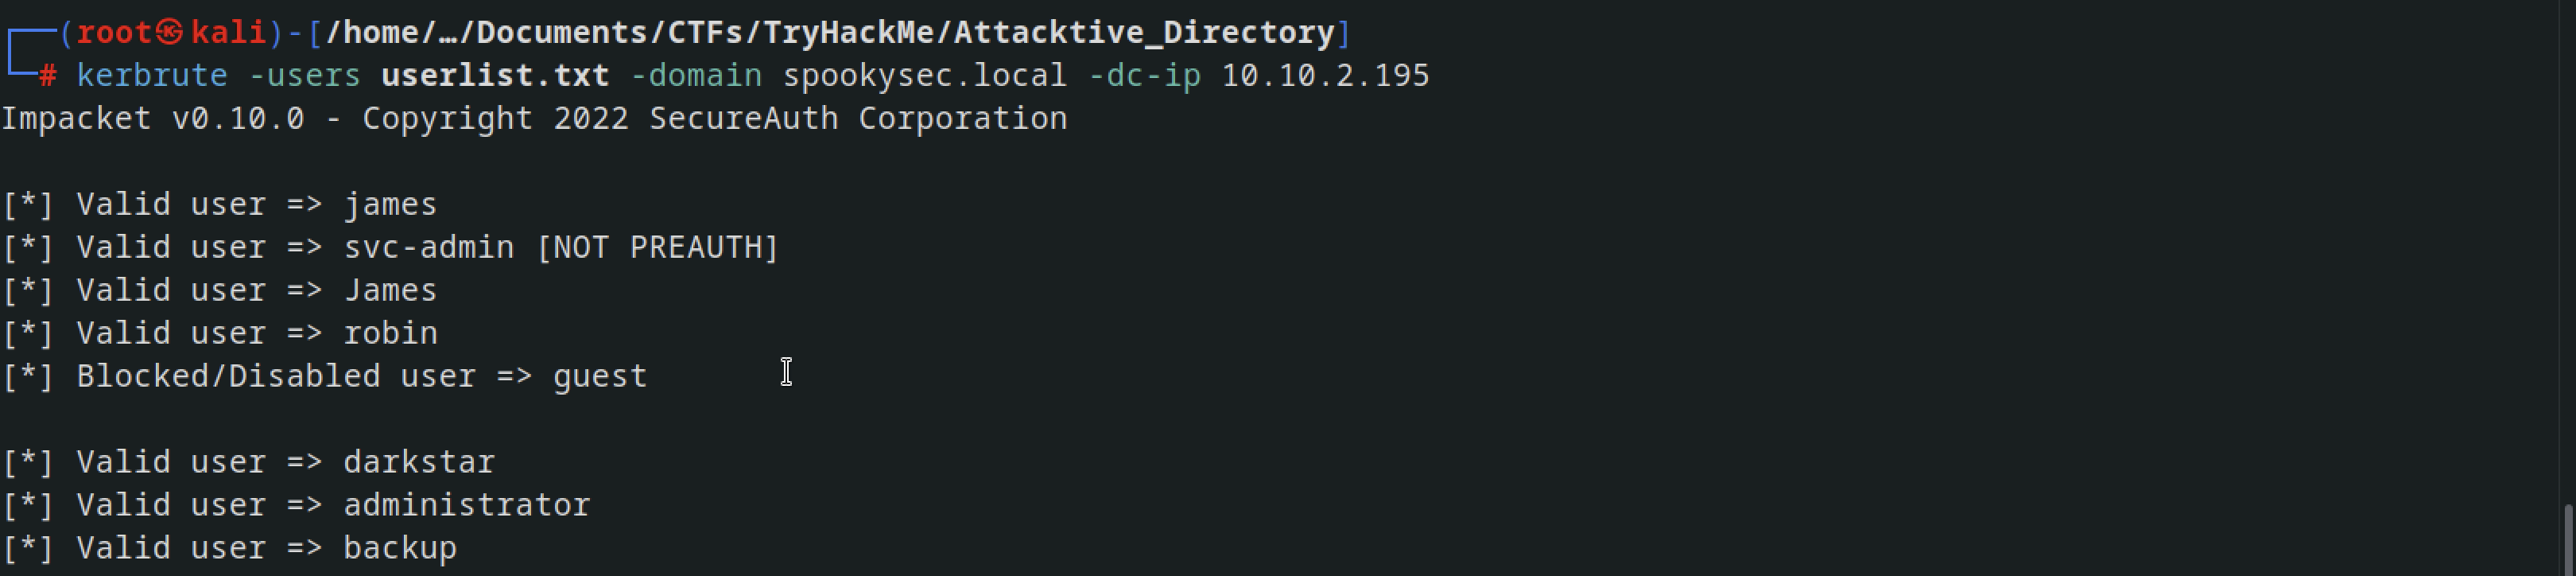The height and width of the screenshot is (576, 2576).
Task: Click the capitalized James username
Action: tap(390, 290)
